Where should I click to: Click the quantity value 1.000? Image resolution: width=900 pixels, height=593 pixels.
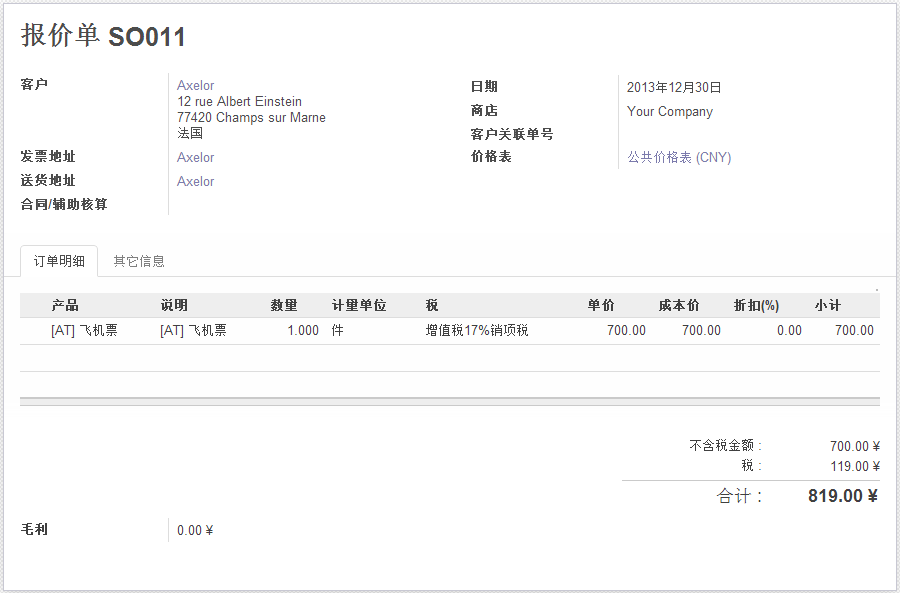point(302,331)
